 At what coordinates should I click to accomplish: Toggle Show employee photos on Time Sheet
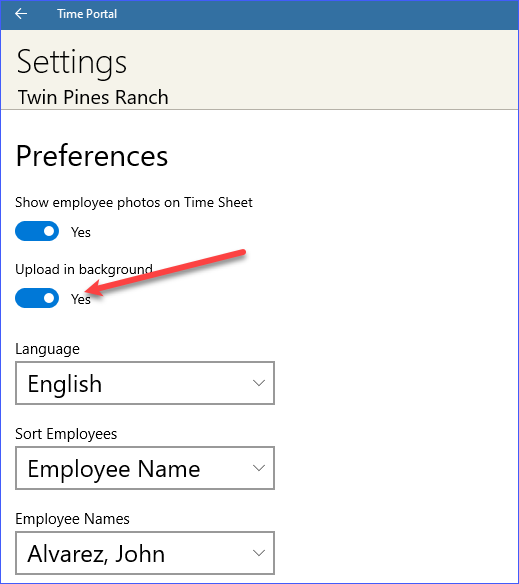pos(37,231)
